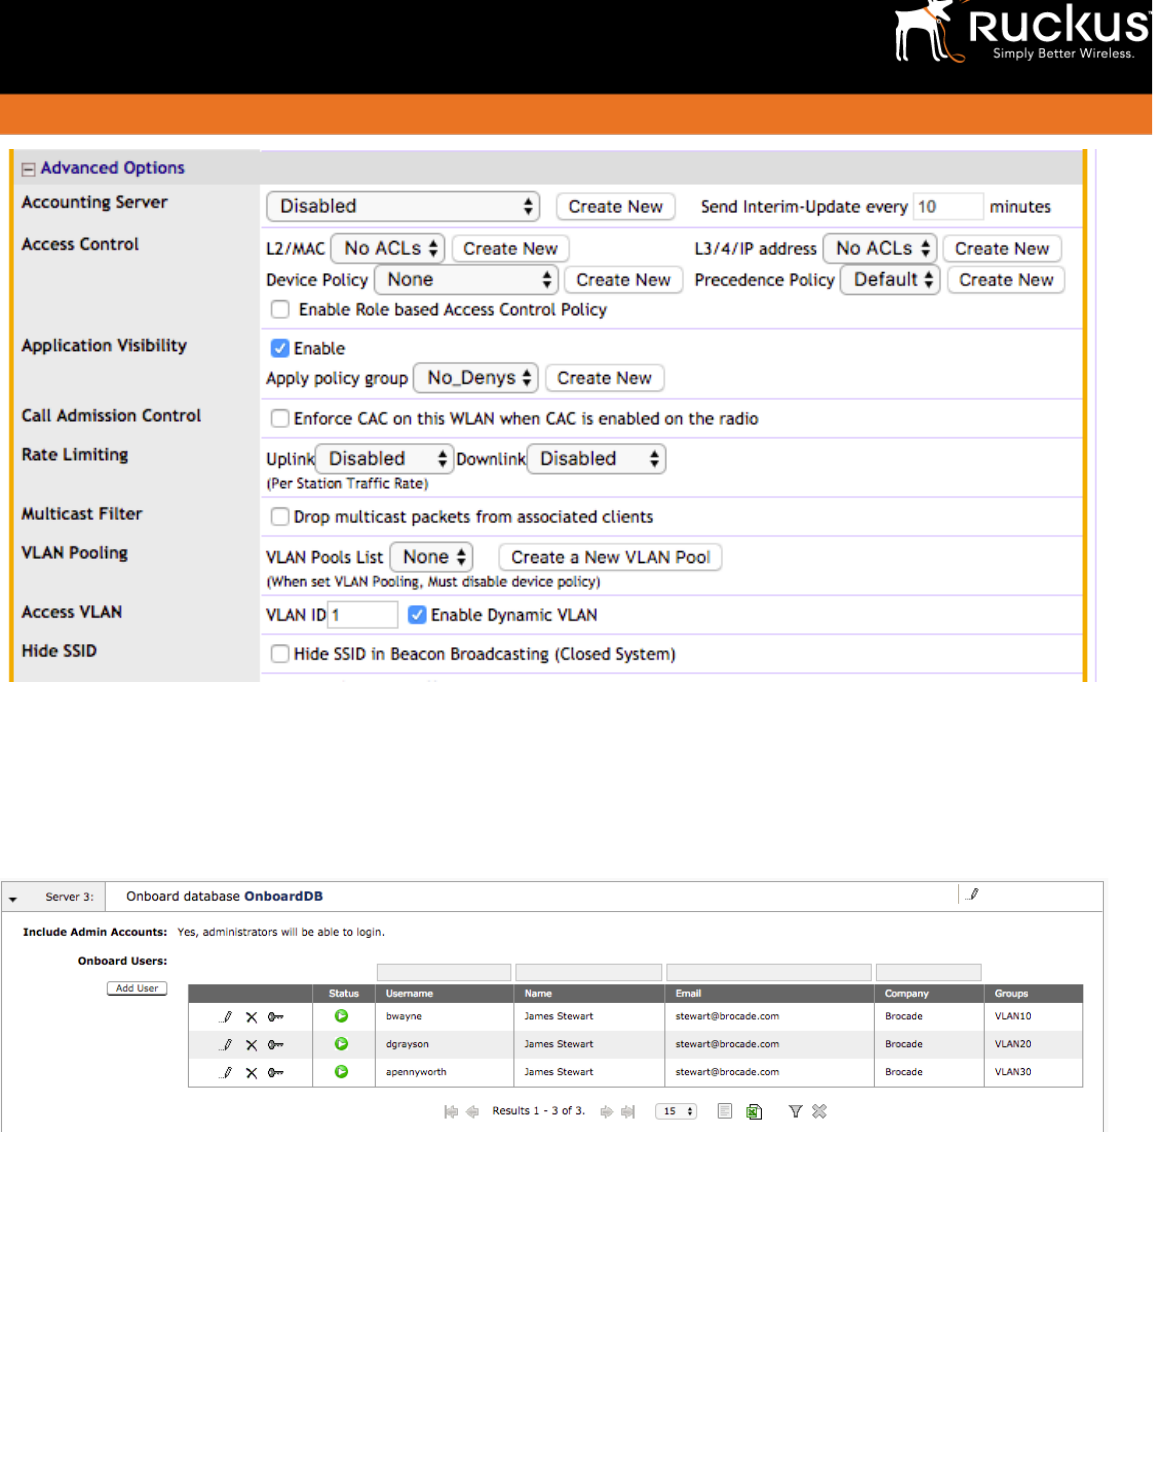The image size is (1153, 1468).
Task: Click delete X for user apennyworth
Action: point(251,1073)
